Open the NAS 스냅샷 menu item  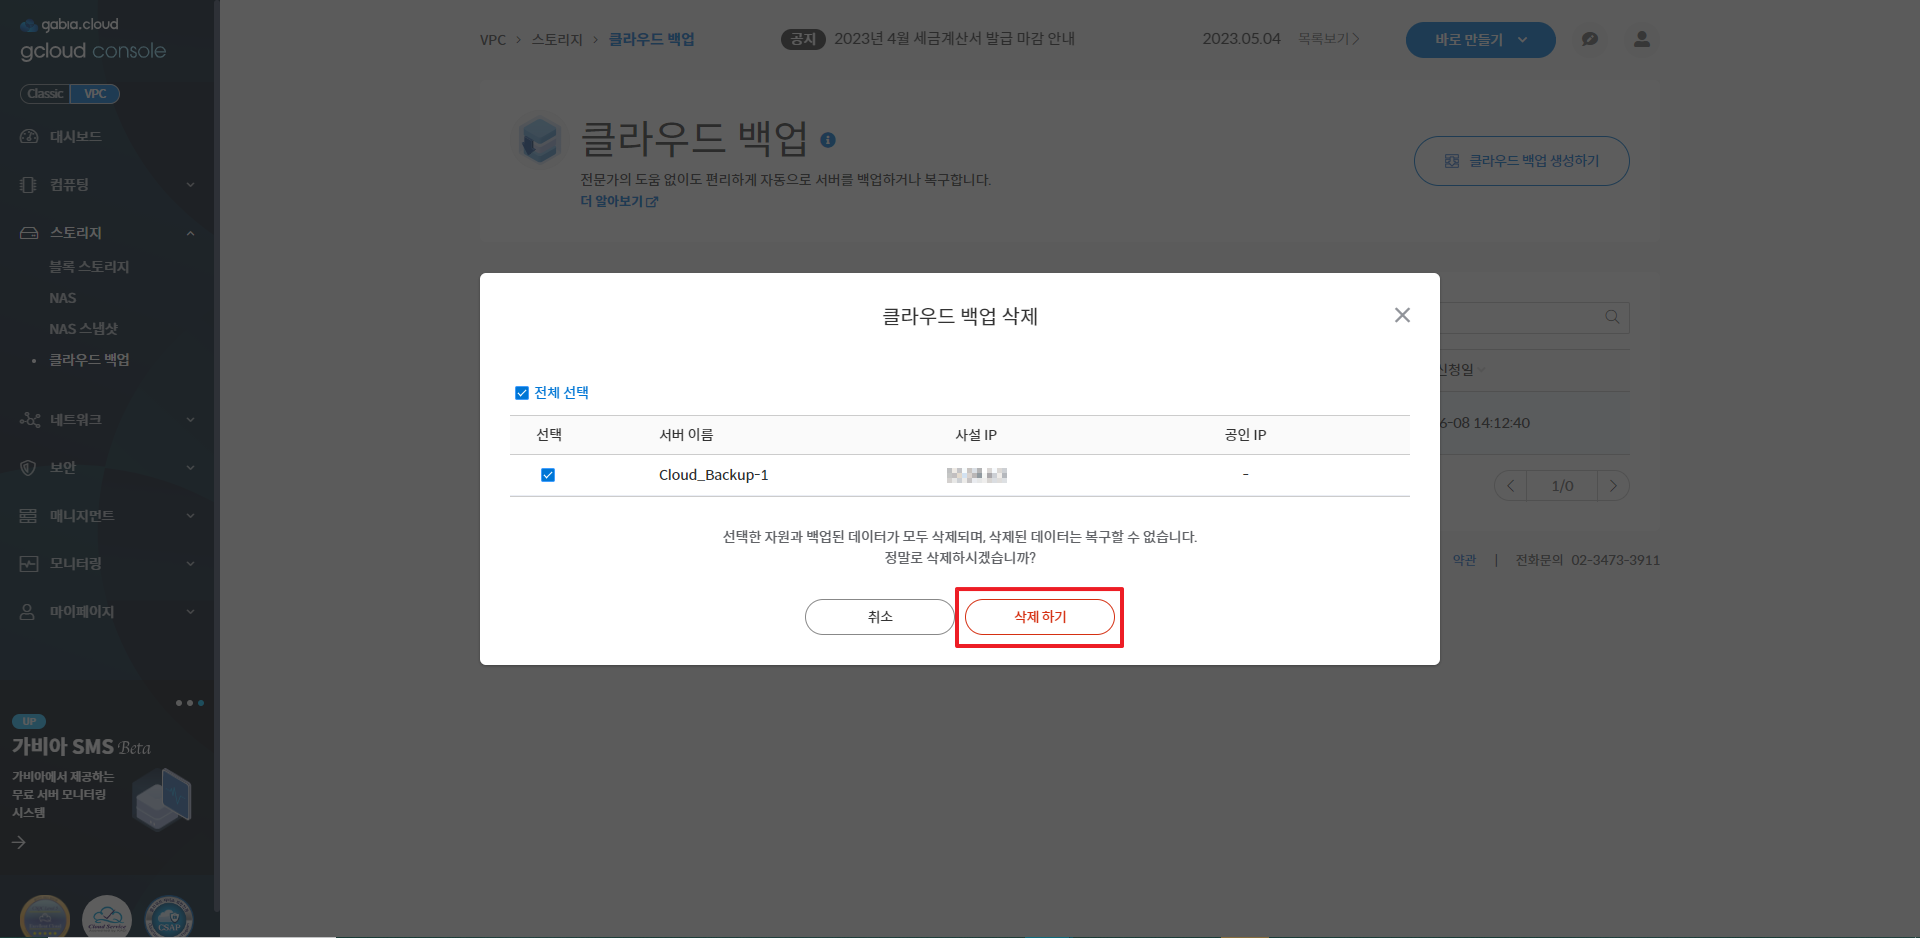[x=84, y=329]
